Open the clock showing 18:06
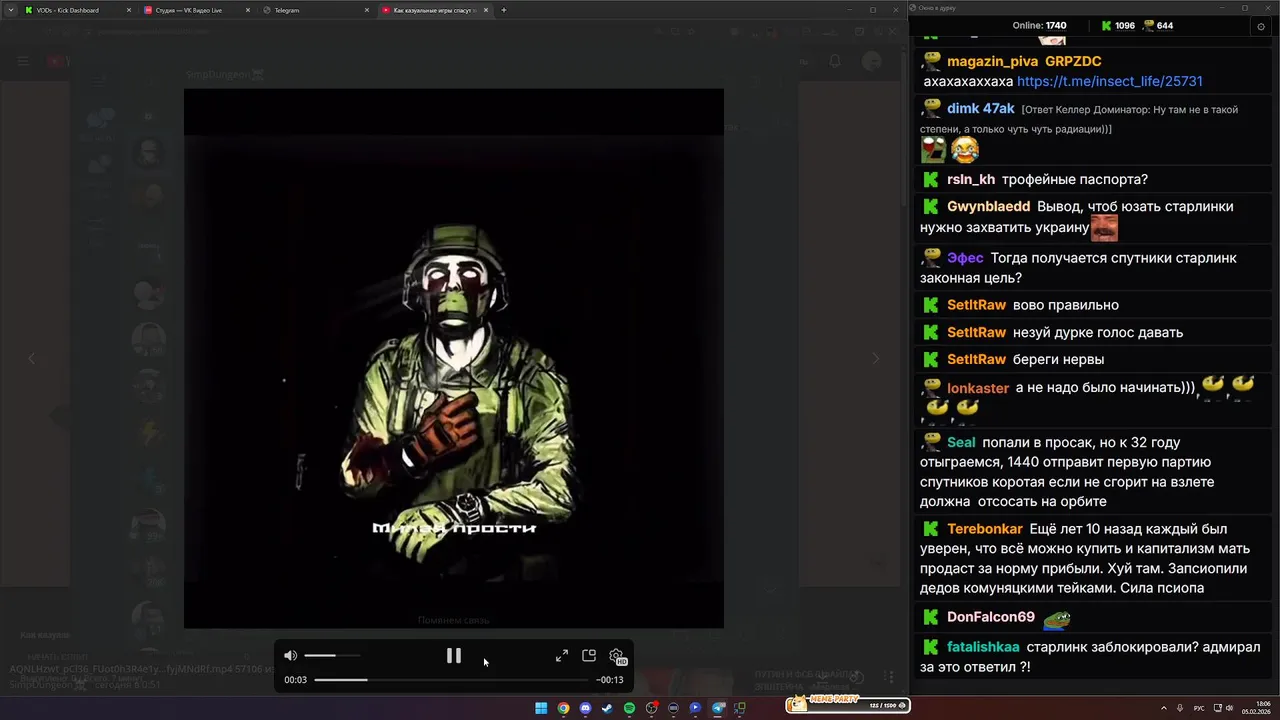This screenshot has height=720, width=1280. point(1256,708)
